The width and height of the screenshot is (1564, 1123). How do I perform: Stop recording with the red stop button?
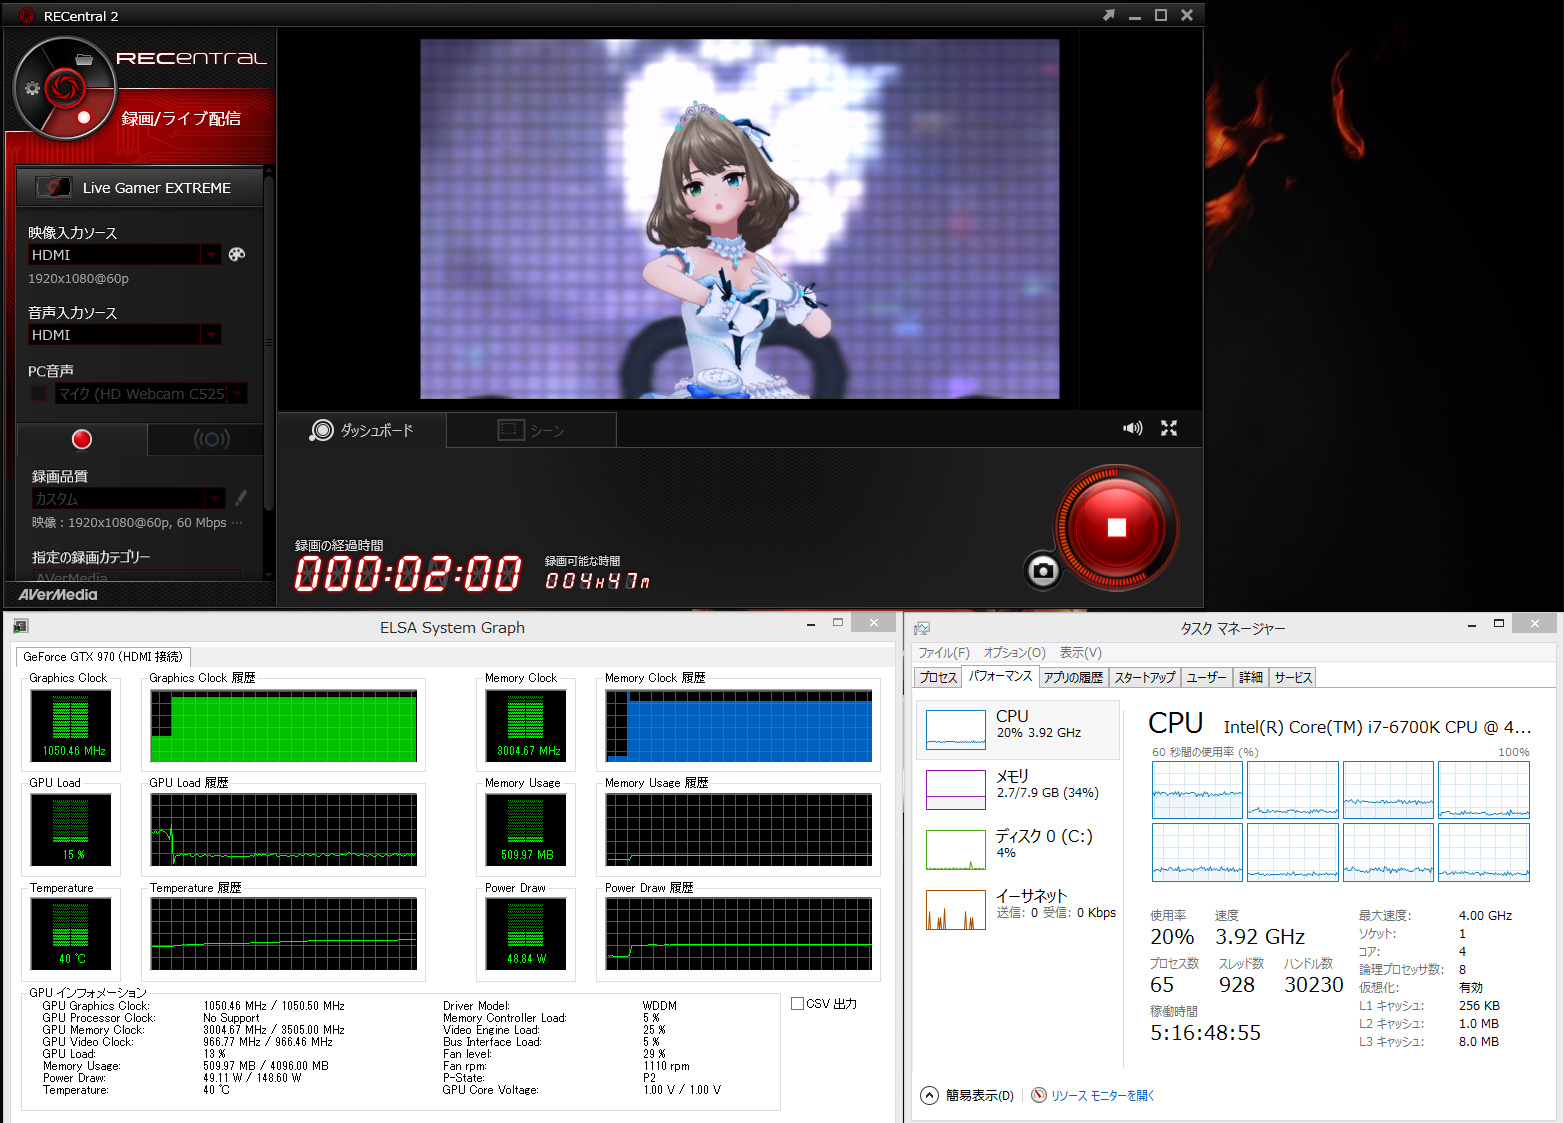point(1116,527)
